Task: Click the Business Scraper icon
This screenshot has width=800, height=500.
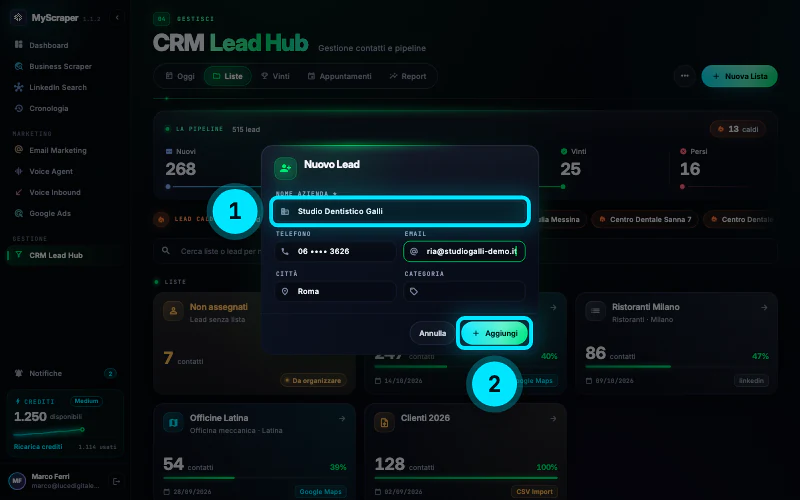Action: 19,66
